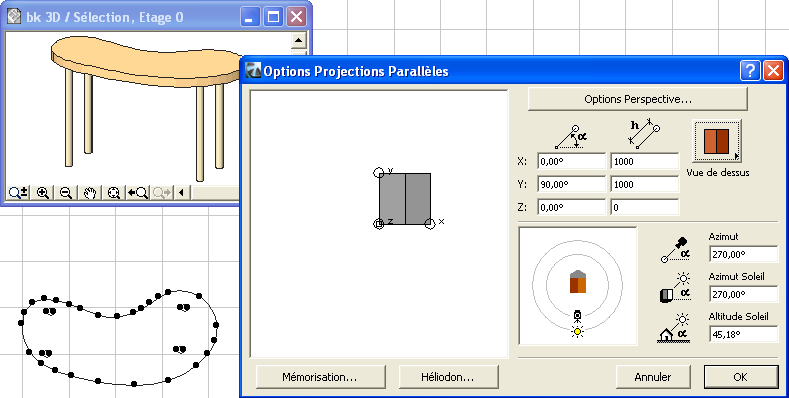The height and width of the screenshot is (398, 789).
Task: Click the Mémorisation button
Action: coord(320,377)
